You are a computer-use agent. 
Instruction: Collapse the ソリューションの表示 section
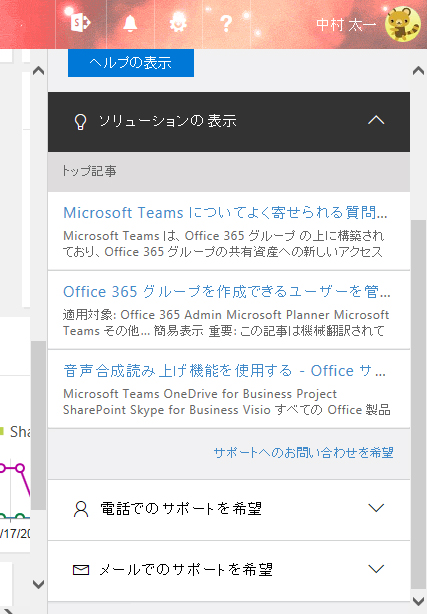click(376, 120)
